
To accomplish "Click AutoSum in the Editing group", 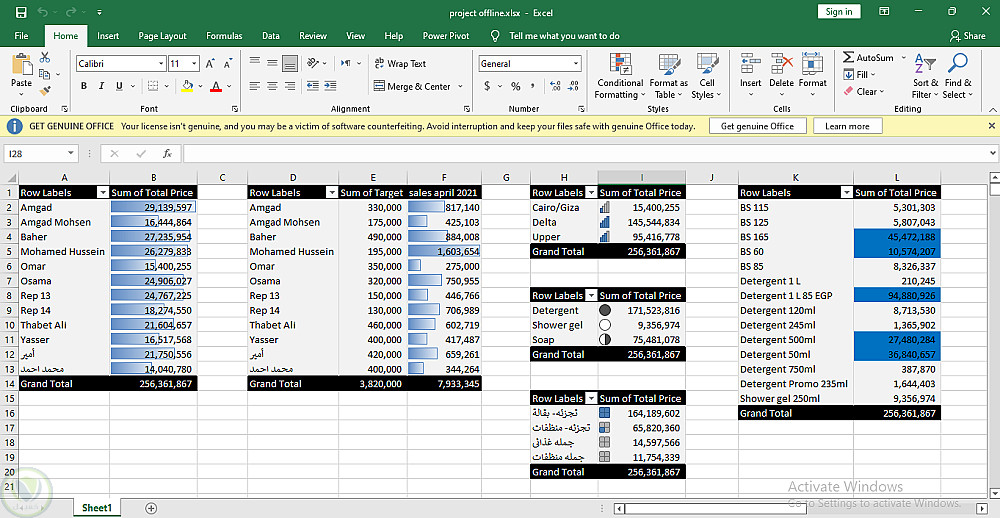I will 868,58.
